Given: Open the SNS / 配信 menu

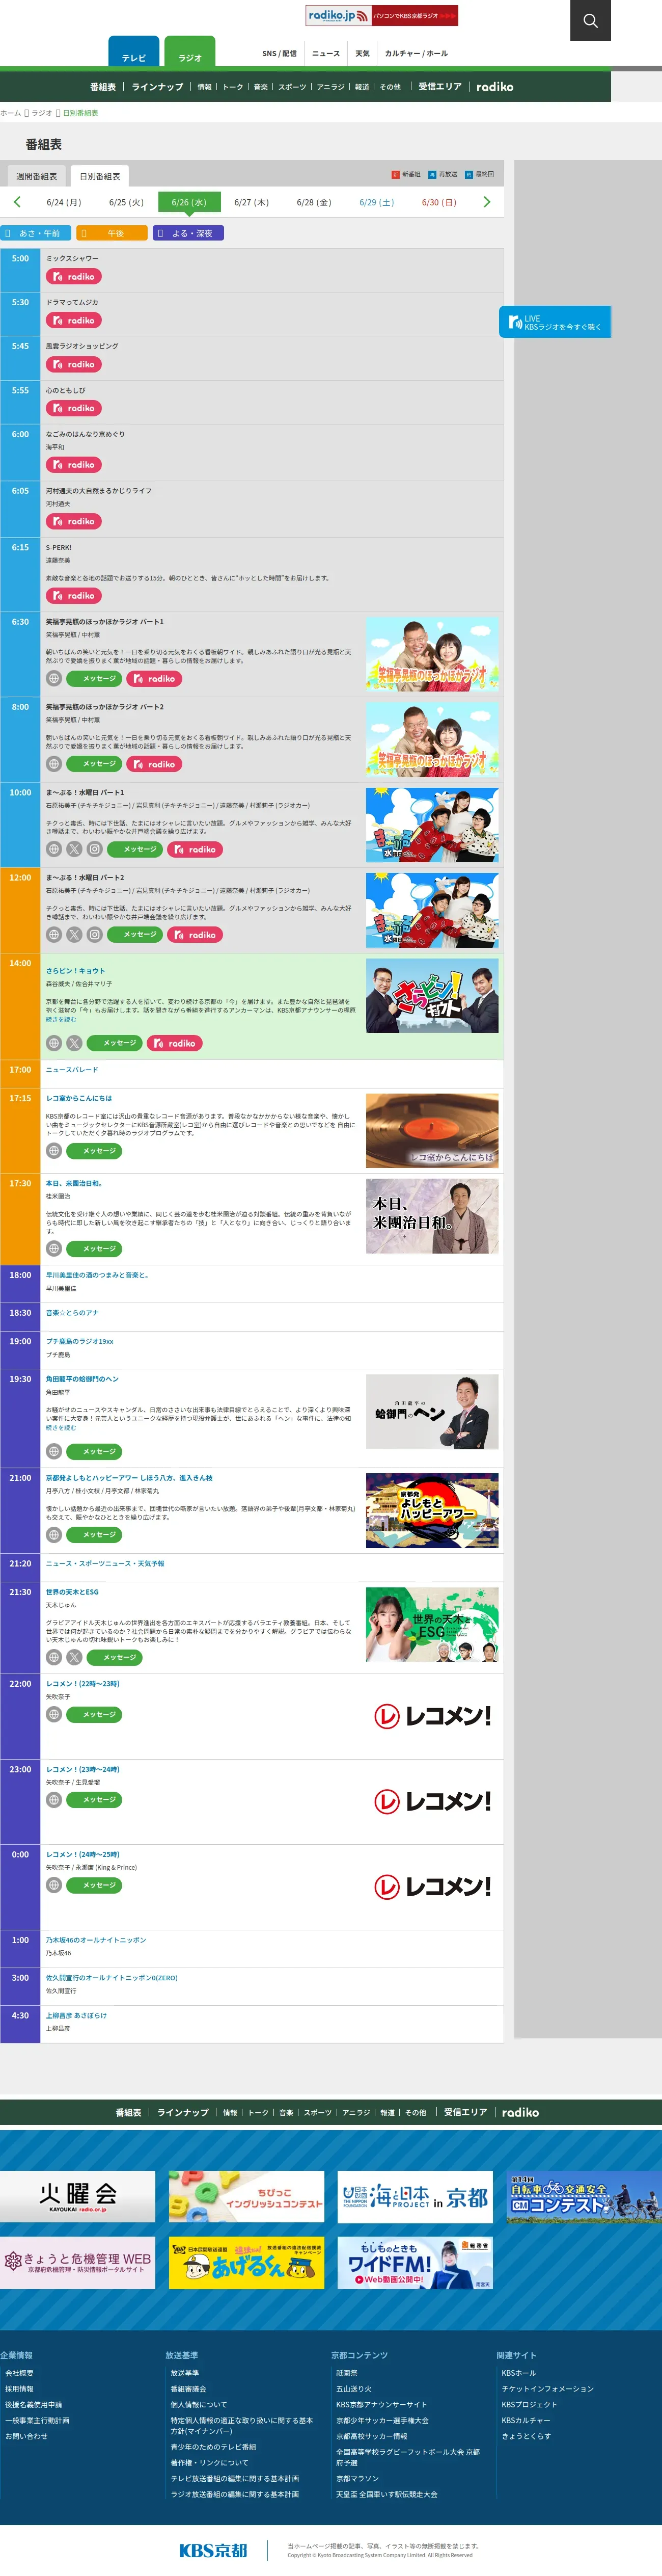Looking at the screenshot, I should tap(279, 54).
